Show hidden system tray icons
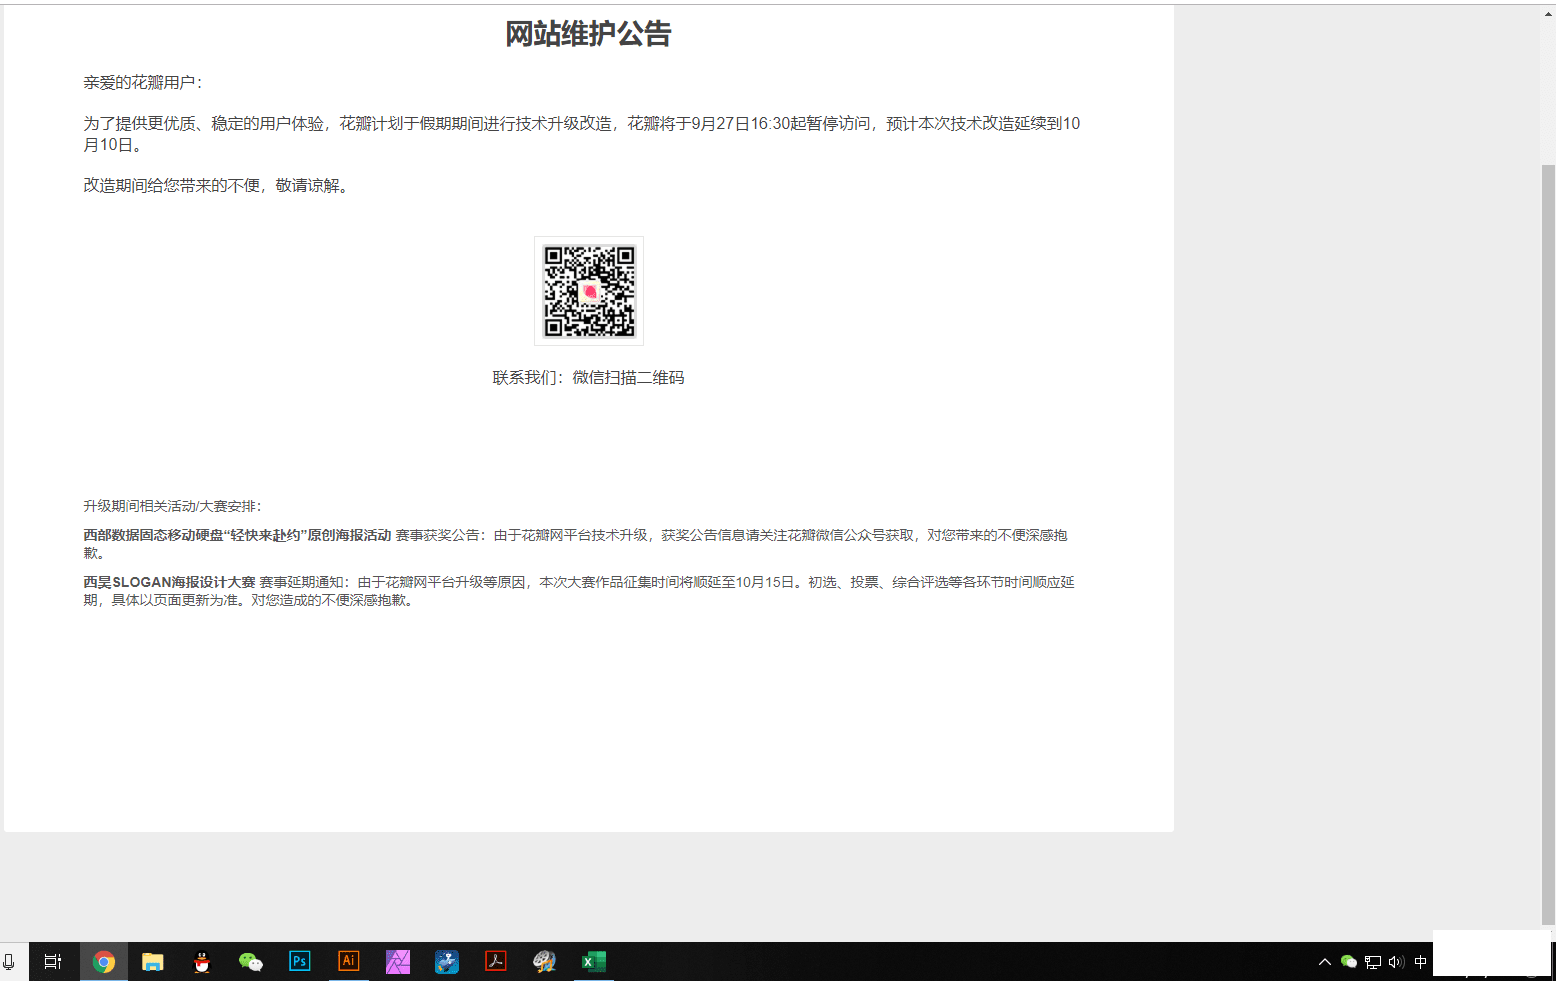The height and width of the screenshot is (981, 1556). tap(1325, 962)
